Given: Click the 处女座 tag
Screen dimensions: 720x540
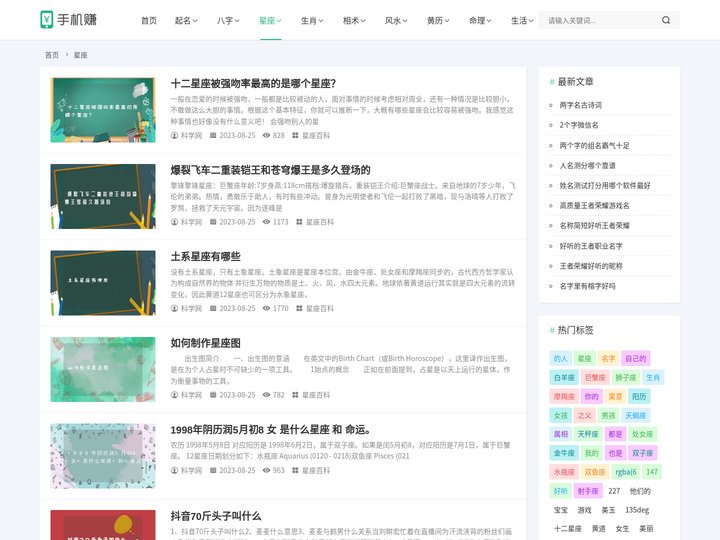Looking at the screenshot, I should click(x=642, y=434).
